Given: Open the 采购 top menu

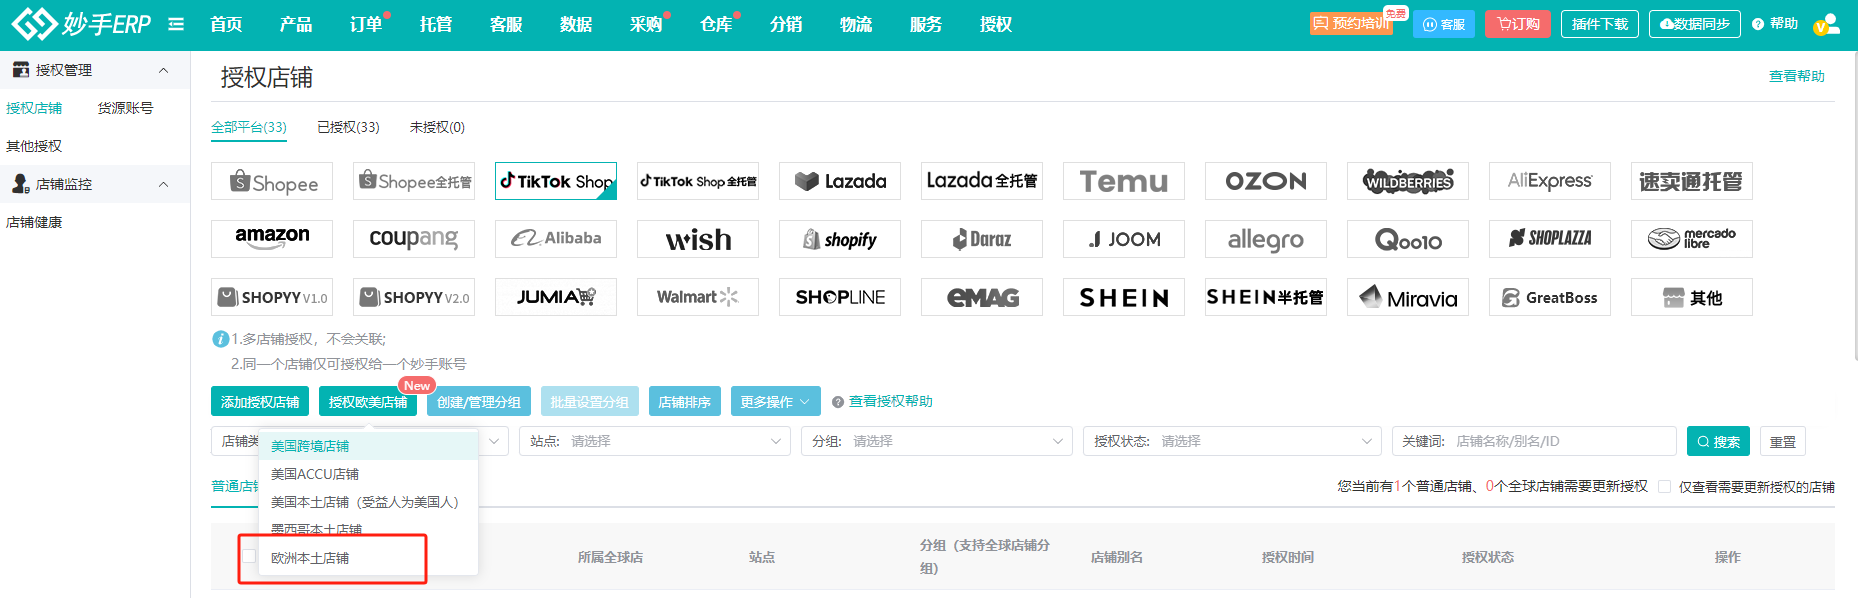Looking at the screenshot, I should point(646,24).
